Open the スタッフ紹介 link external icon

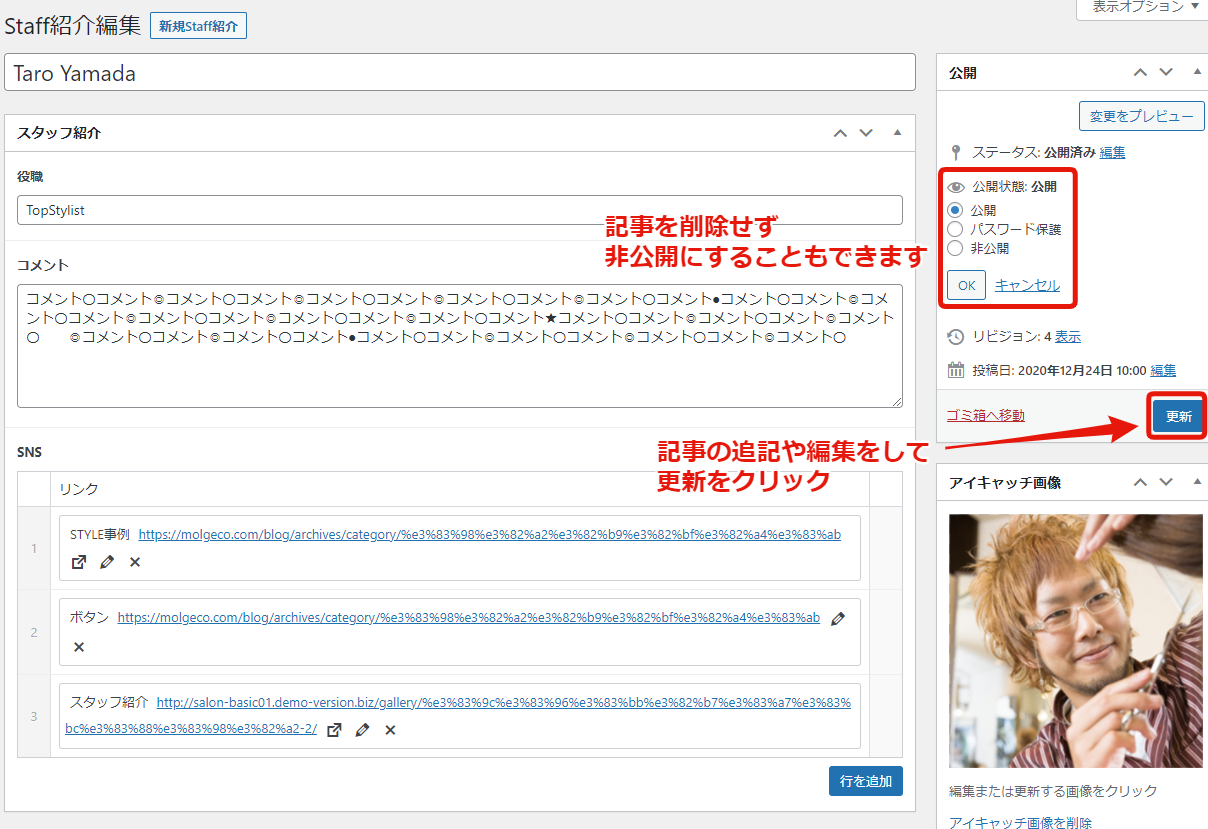335,730
